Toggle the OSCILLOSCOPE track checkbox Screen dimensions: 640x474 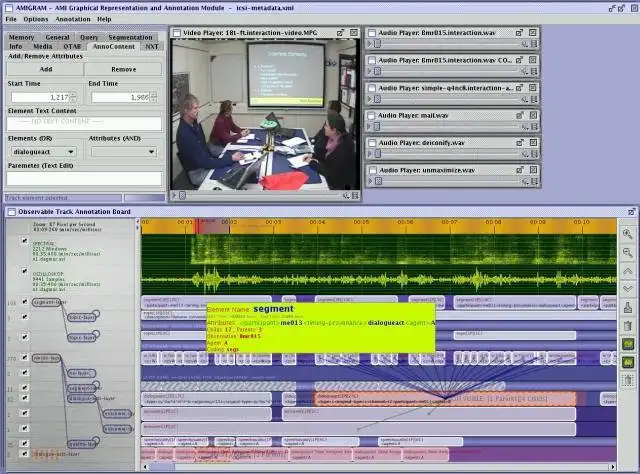click(24, 271)
